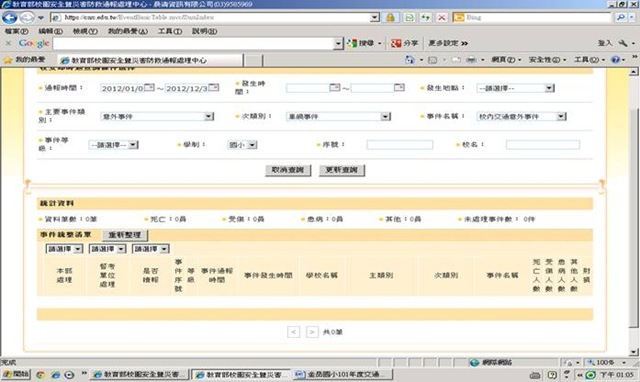The image size is (640, 382).
Task: Open the 工具(T) menu in menu bar
Action: (170, 31)
